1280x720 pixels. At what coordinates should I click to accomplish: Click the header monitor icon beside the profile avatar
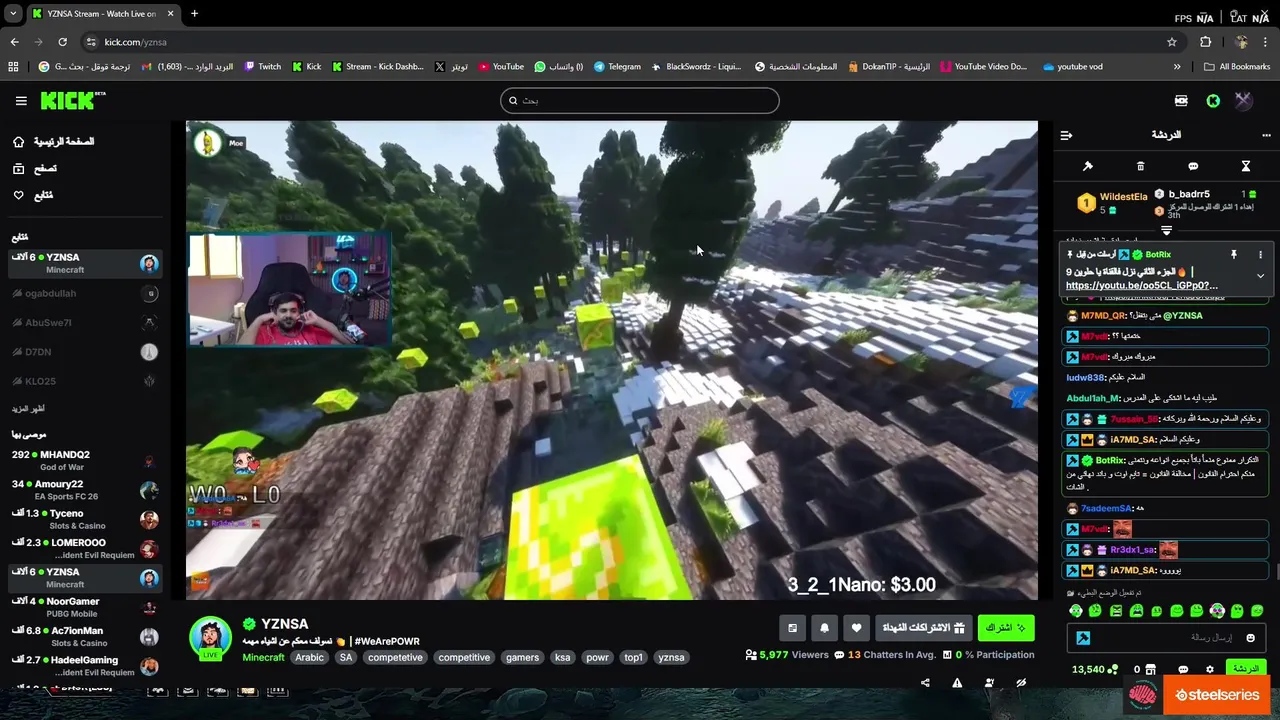point(1181,101)
